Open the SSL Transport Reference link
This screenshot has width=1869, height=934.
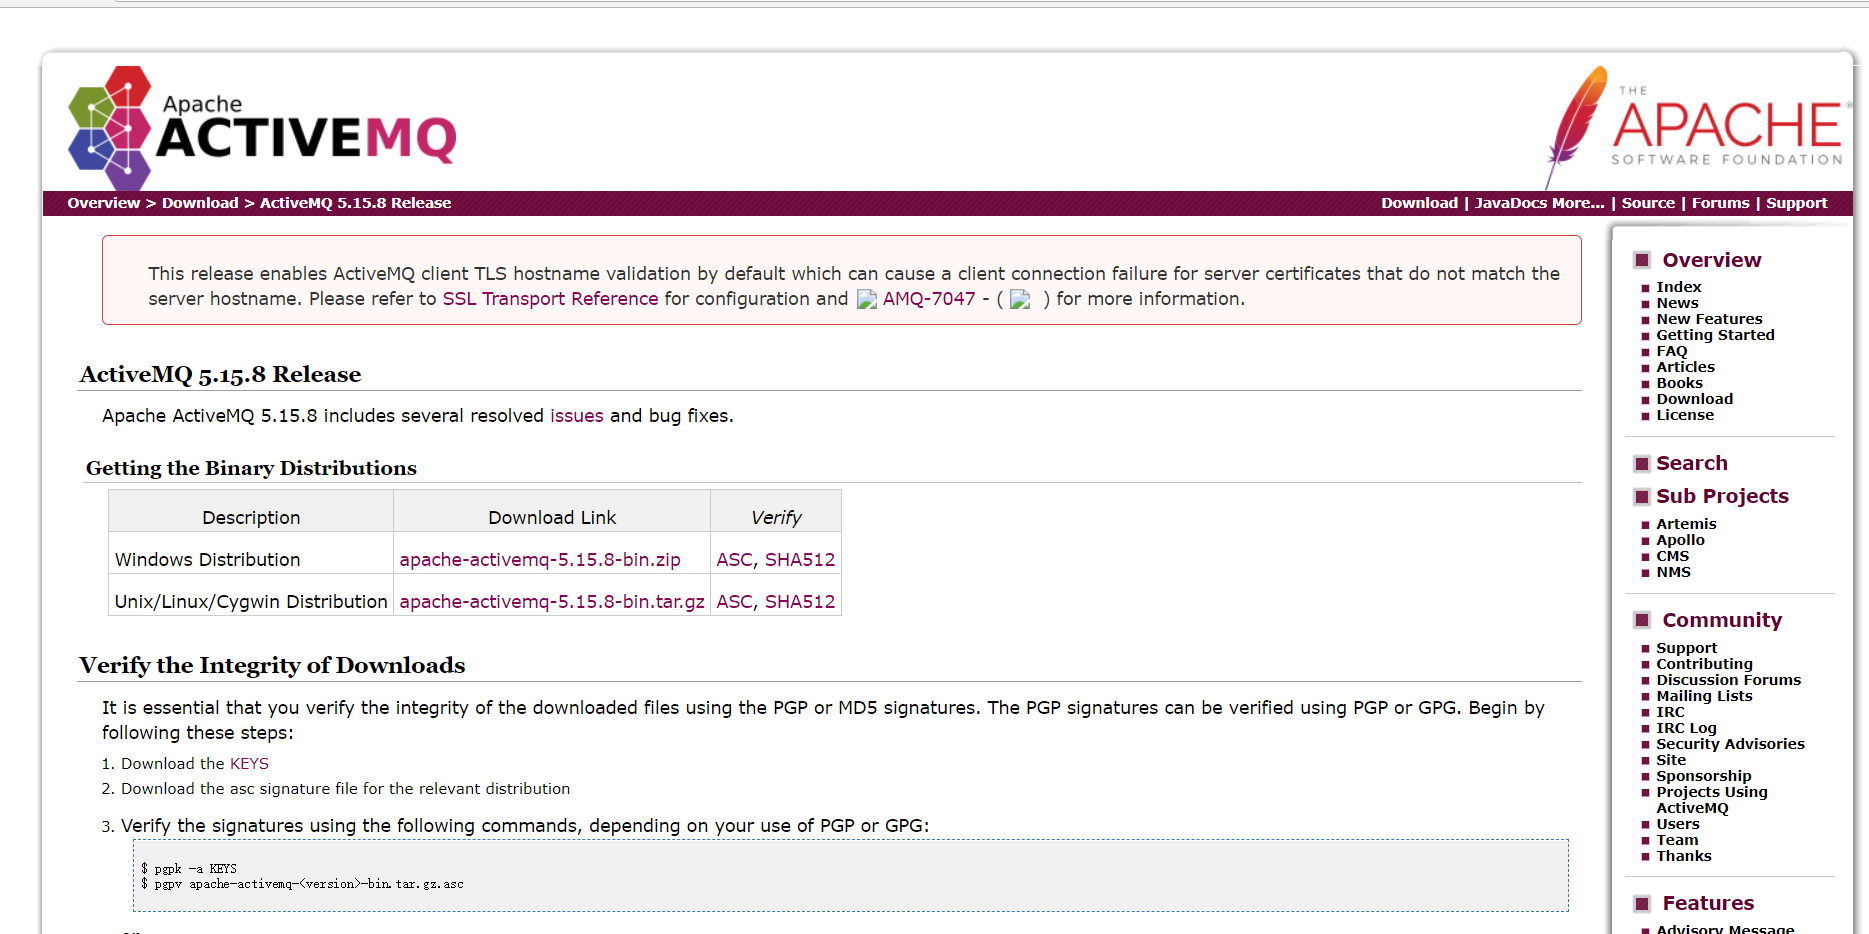click(x=550, y=299)
